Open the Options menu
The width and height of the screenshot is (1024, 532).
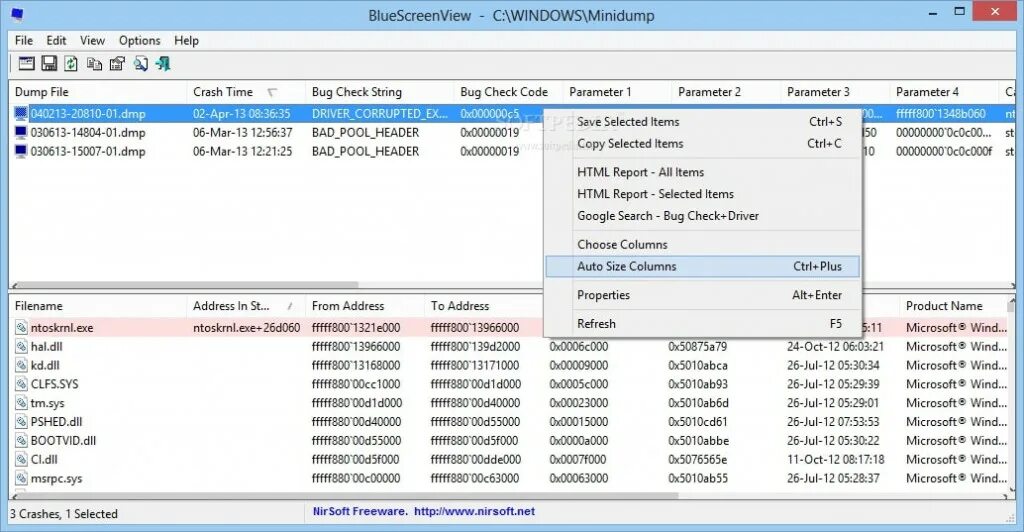click(x=139, y=40)
